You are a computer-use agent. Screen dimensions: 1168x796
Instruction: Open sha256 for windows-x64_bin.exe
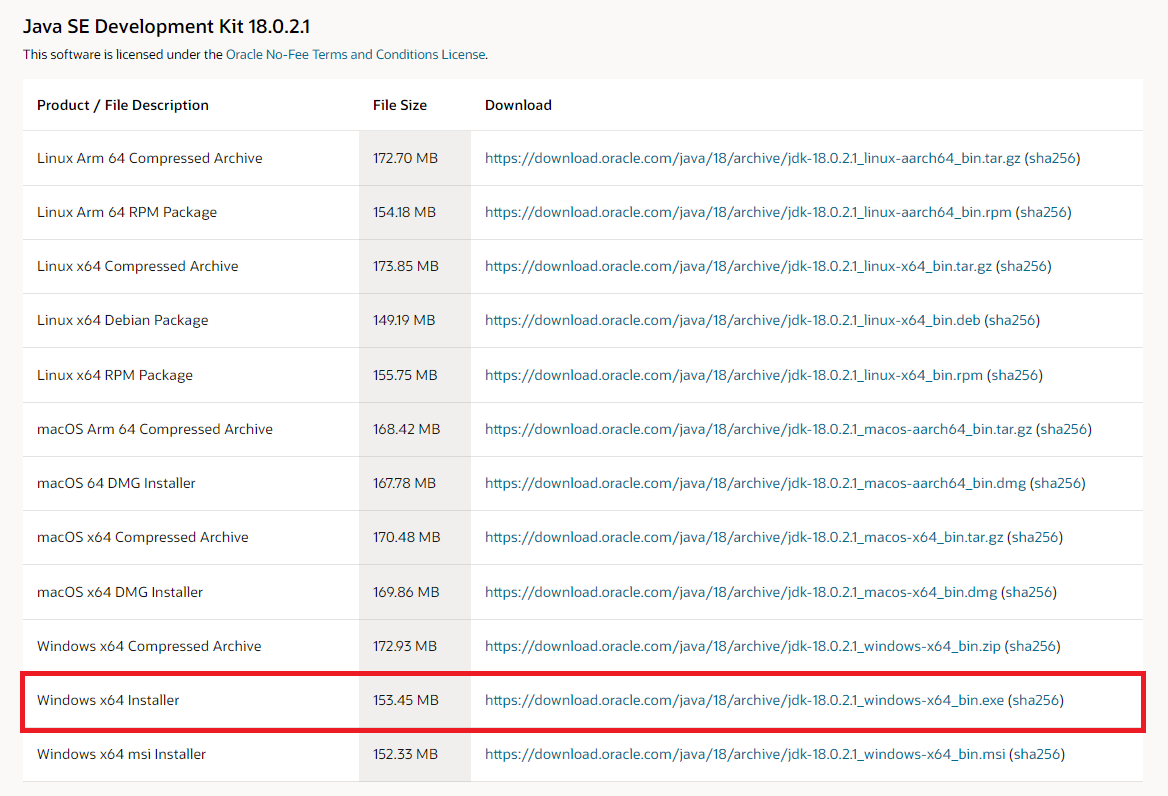click(x=1035, y=700)
